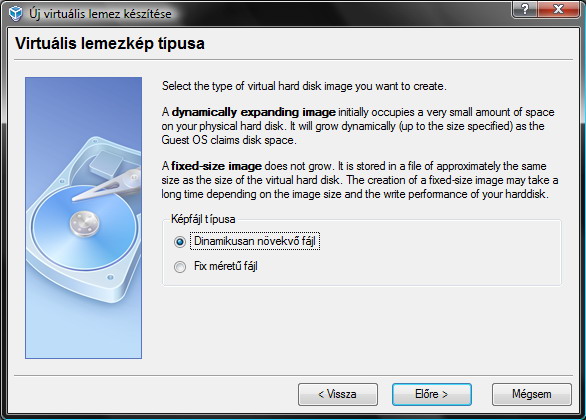Click the 'Virtuális lemezkép típusa' heading
This screenshot has height=420, width=586.
tap(110, 43)
